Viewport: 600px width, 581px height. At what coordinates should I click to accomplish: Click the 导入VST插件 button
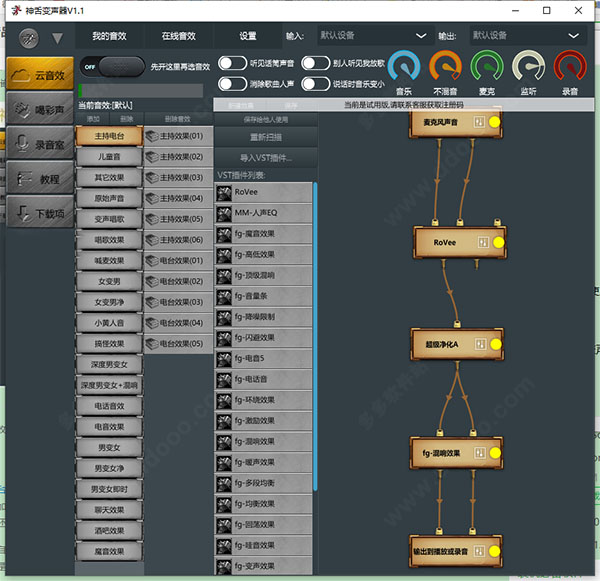[x=266, y=158]
